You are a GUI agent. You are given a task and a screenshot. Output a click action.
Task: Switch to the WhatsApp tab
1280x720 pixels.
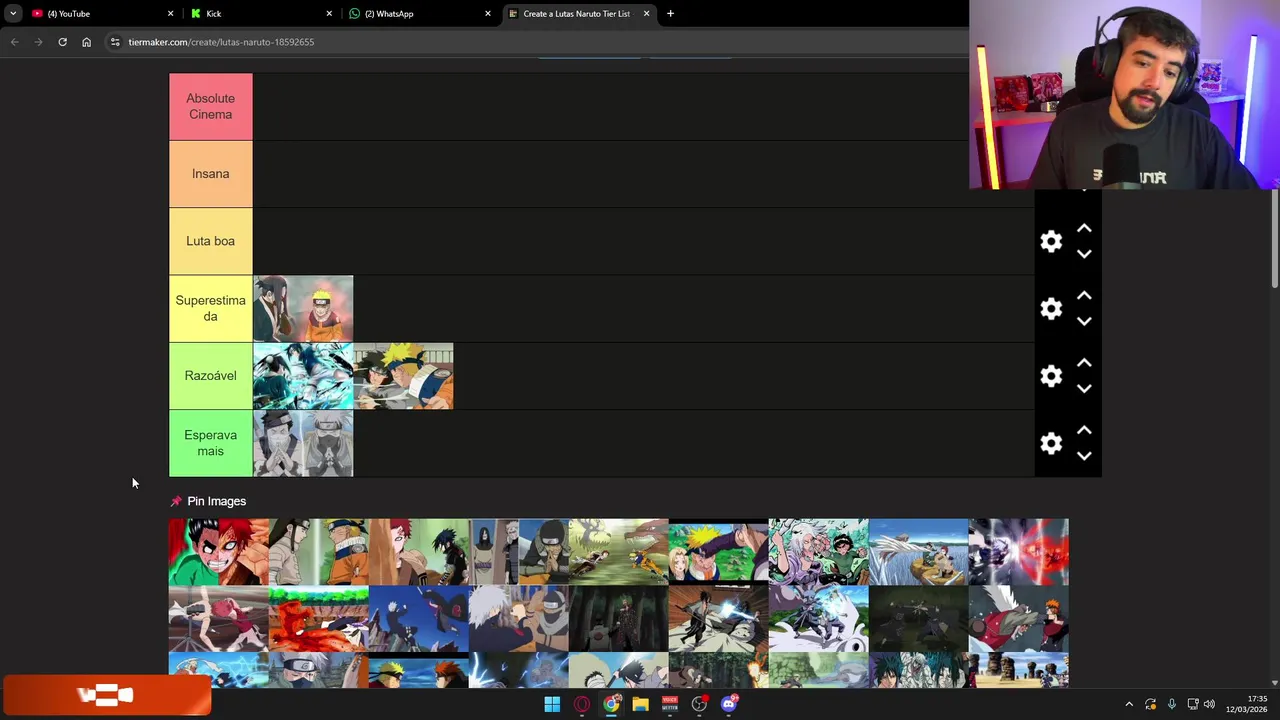pos(420,14)
